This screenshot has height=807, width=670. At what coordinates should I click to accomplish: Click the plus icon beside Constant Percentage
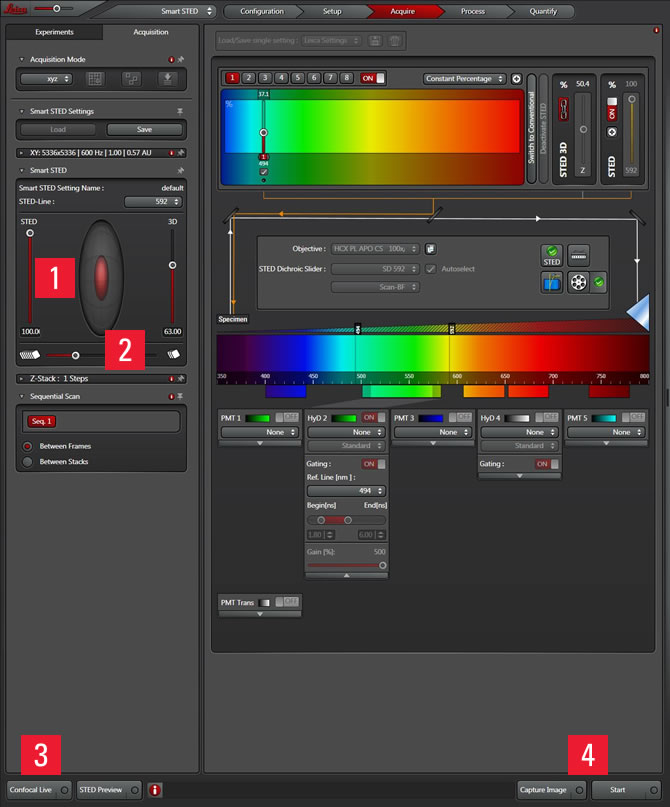(x=516, y=78)
